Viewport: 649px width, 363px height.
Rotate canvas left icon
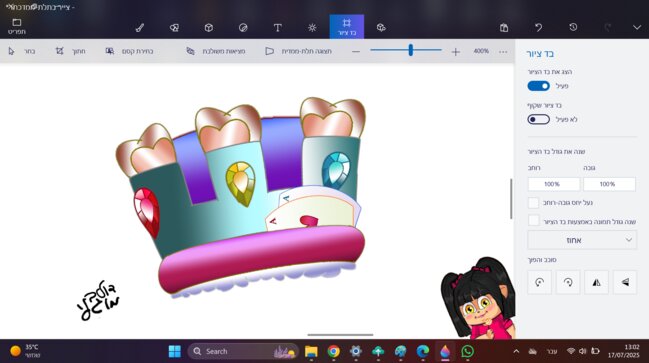click(x=539, y=282)
